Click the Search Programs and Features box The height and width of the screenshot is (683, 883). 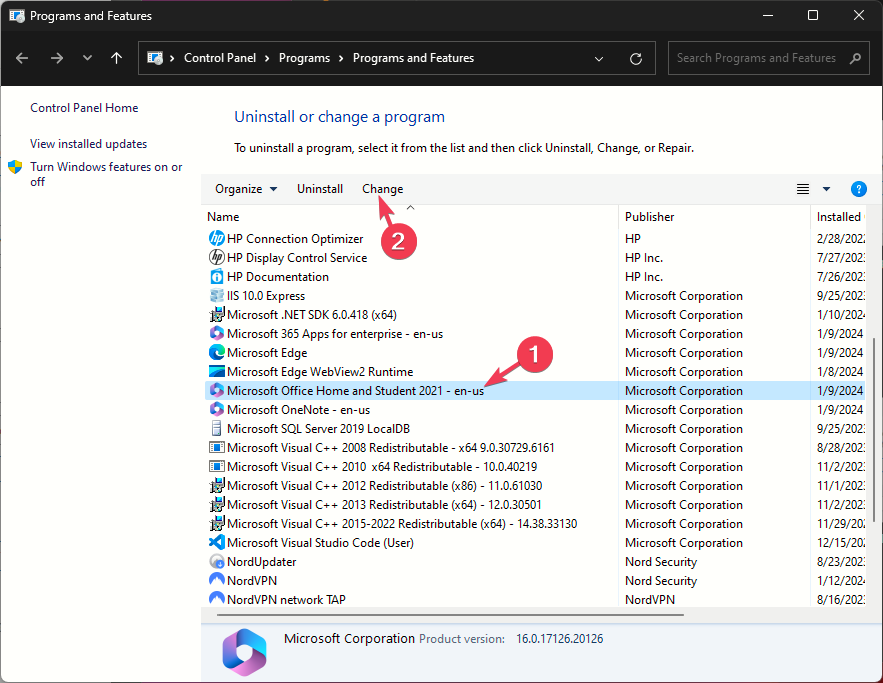756,58
